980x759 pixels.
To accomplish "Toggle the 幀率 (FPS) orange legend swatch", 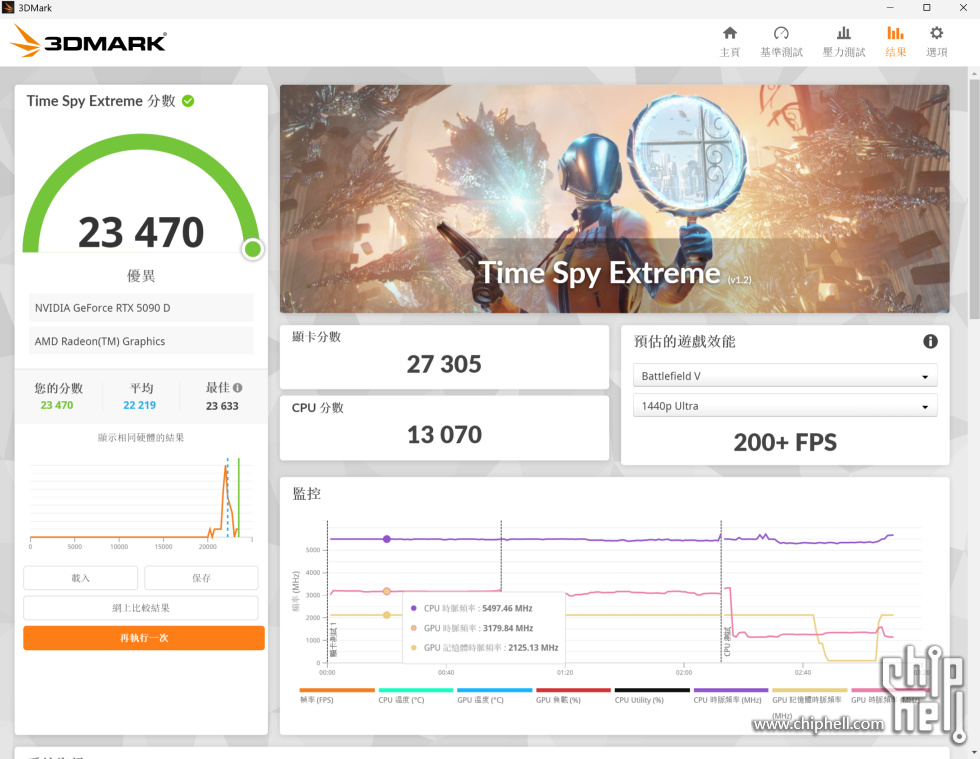I will pos(337,690).
